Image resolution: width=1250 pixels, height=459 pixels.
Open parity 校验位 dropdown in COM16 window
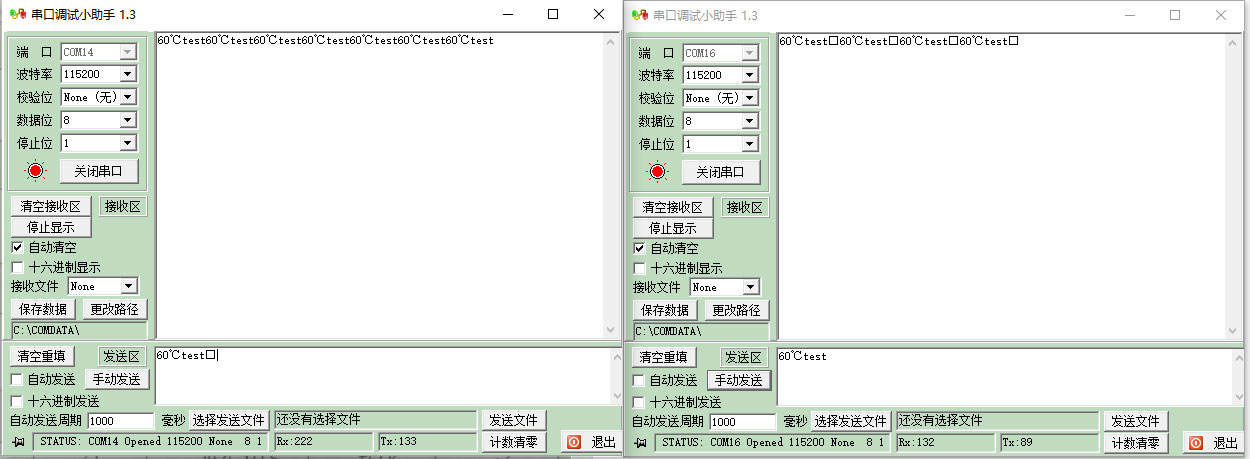pos(749,98)
